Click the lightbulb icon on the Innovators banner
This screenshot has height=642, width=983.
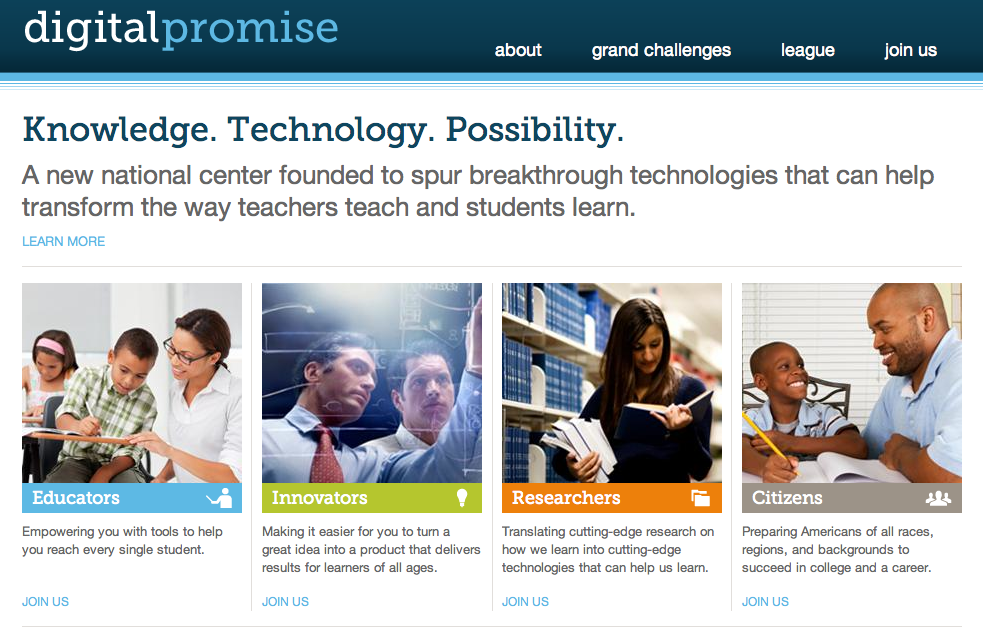(x=462, y=498)
